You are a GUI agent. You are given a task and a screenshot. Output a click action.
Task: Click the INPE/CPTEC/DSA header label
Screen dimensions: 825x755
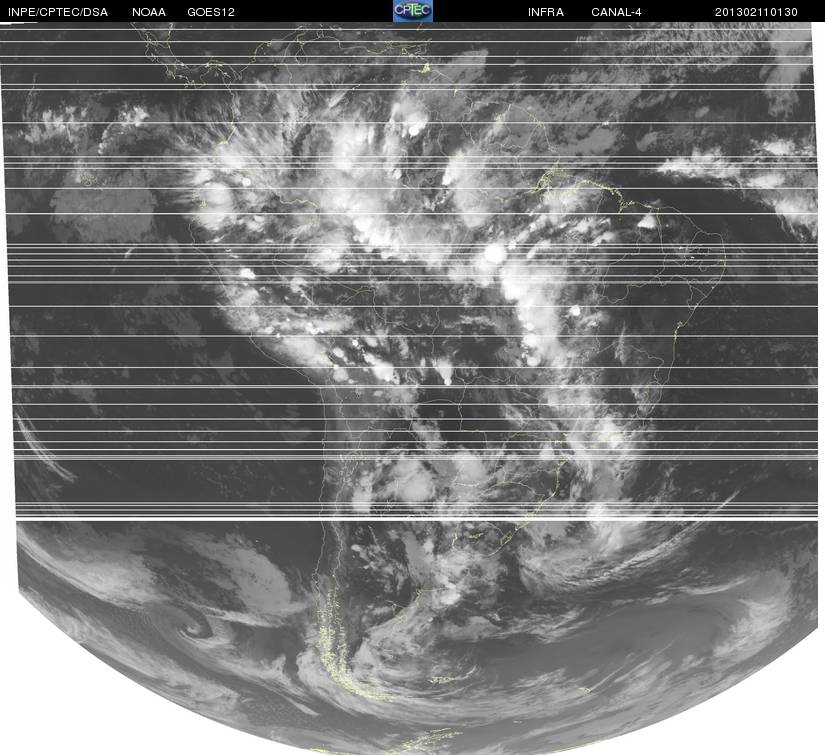[x=58, y=12]
